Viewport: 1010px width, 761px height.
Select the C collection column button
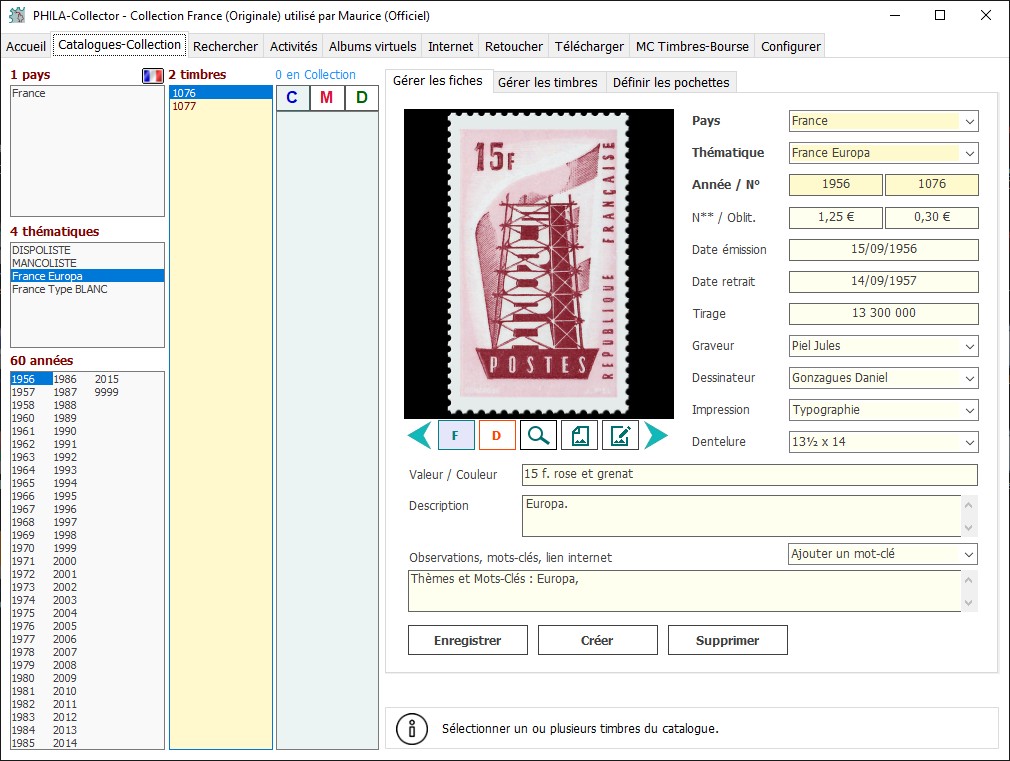pos(292,98)
